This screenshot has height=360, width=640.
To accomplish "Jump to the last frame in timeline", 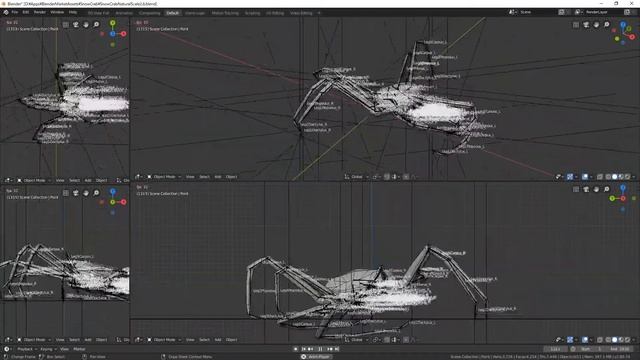I will coord(337,349).
